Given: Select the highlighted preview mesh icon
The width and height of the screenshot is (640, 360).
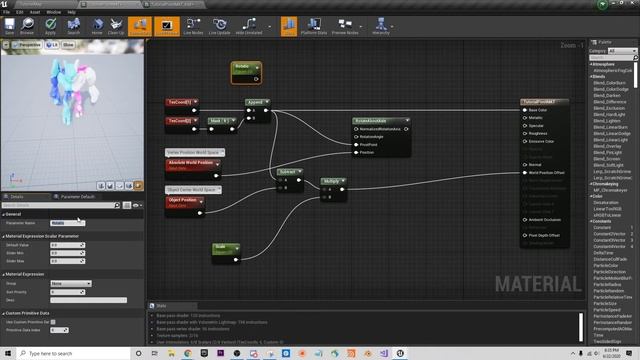Looking at the screenshot, I should tap(138, 186).
